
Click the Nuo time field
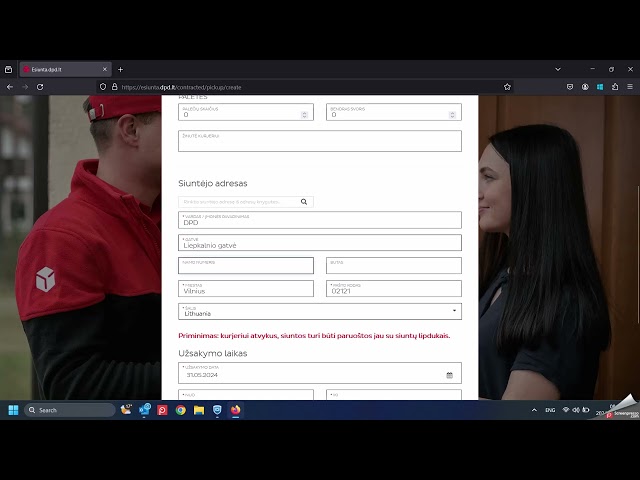246,395
